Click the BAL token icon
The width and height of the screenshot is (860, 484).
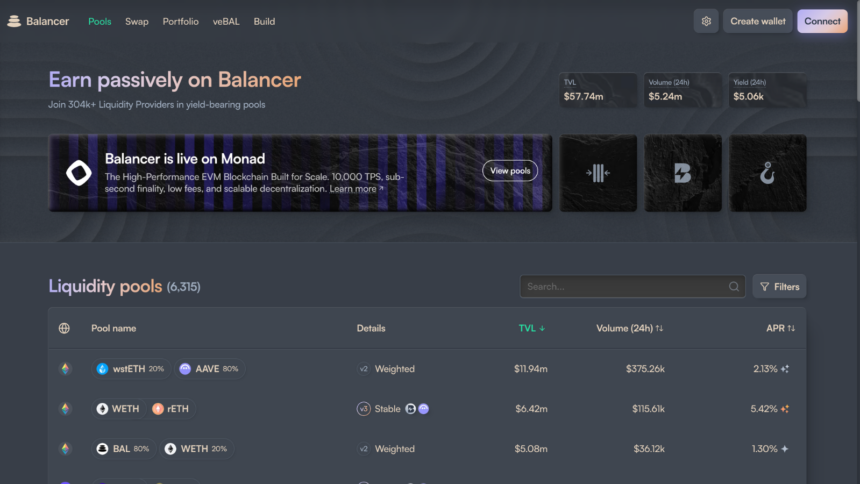[x=103, y=449]
